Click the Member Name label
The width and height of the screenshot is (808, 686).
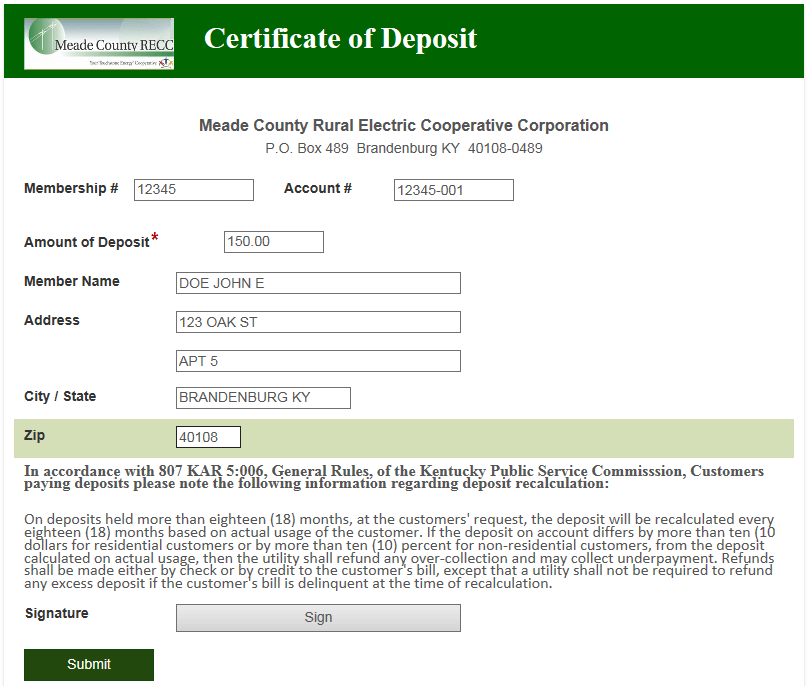(x=72, y=281)
